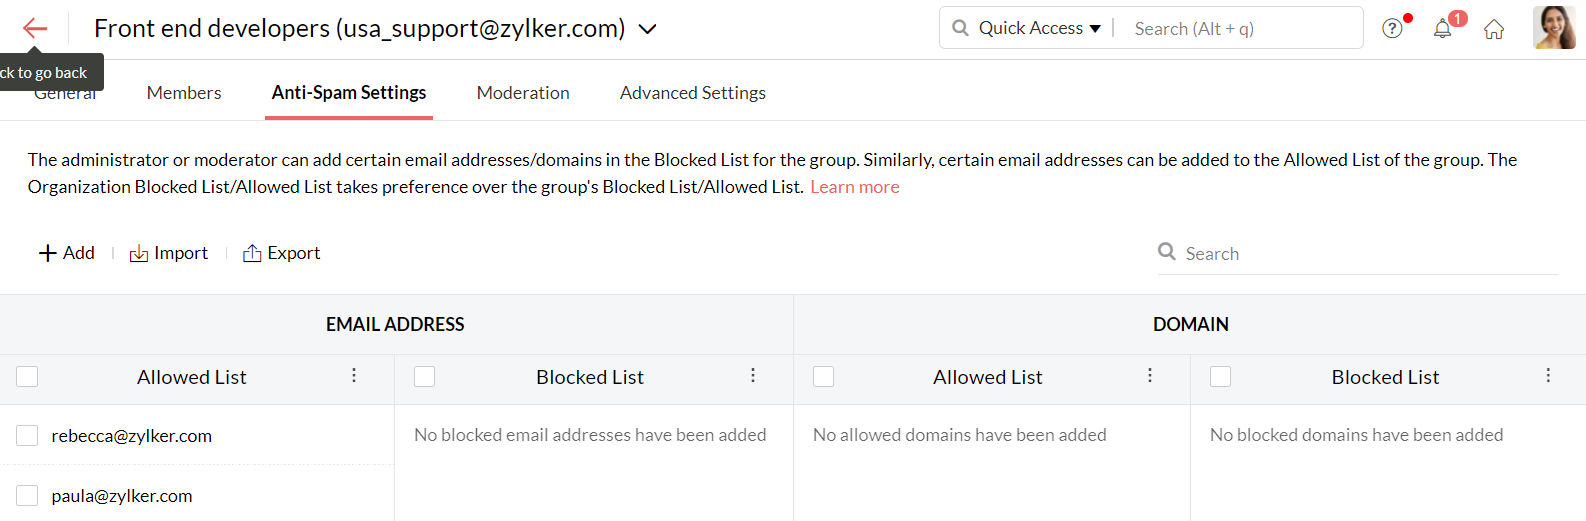
Task: Go to home via house icon
Action: click(1494, 30)
